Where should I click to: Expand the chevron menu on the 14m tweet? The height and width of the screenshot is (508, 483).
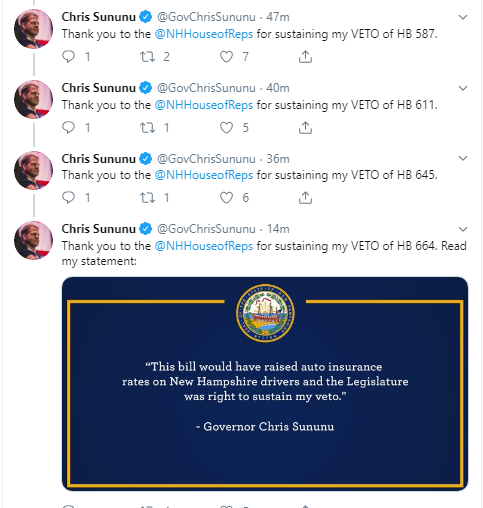click(x=463, y=229)
